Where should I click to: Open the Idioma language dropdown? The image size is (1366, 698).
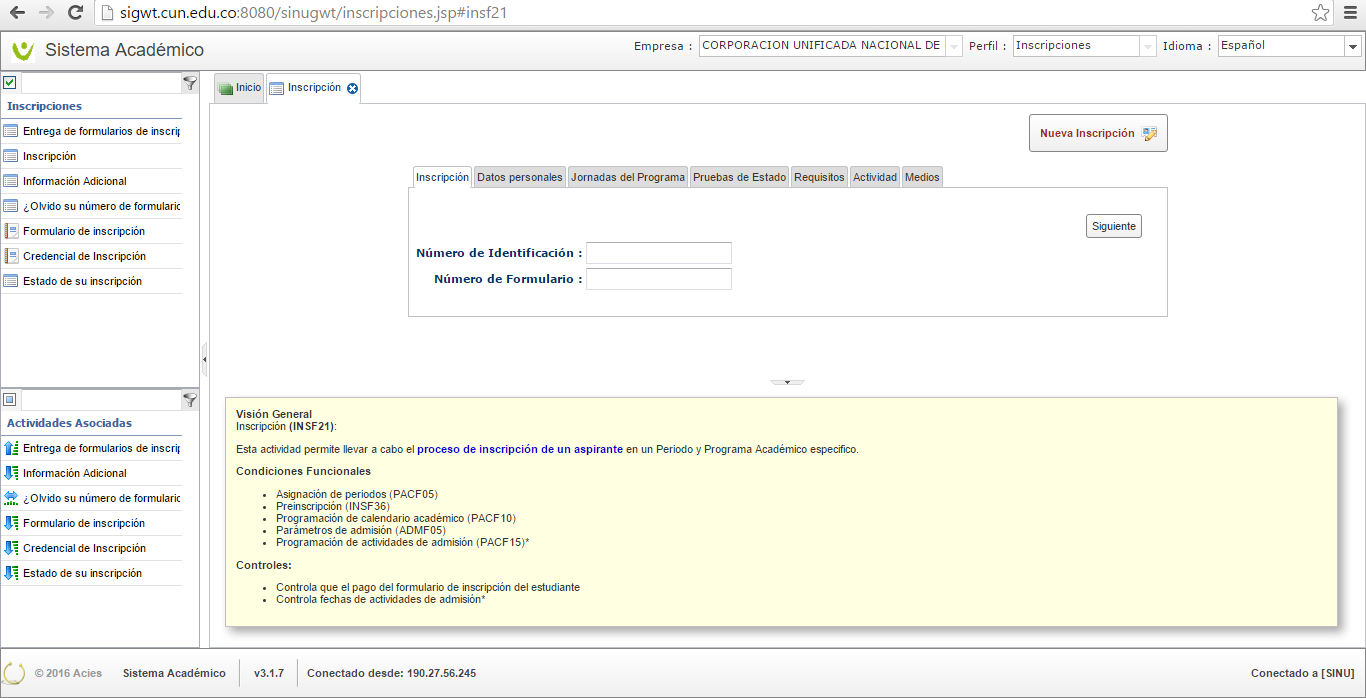(x=1352, y=46)
